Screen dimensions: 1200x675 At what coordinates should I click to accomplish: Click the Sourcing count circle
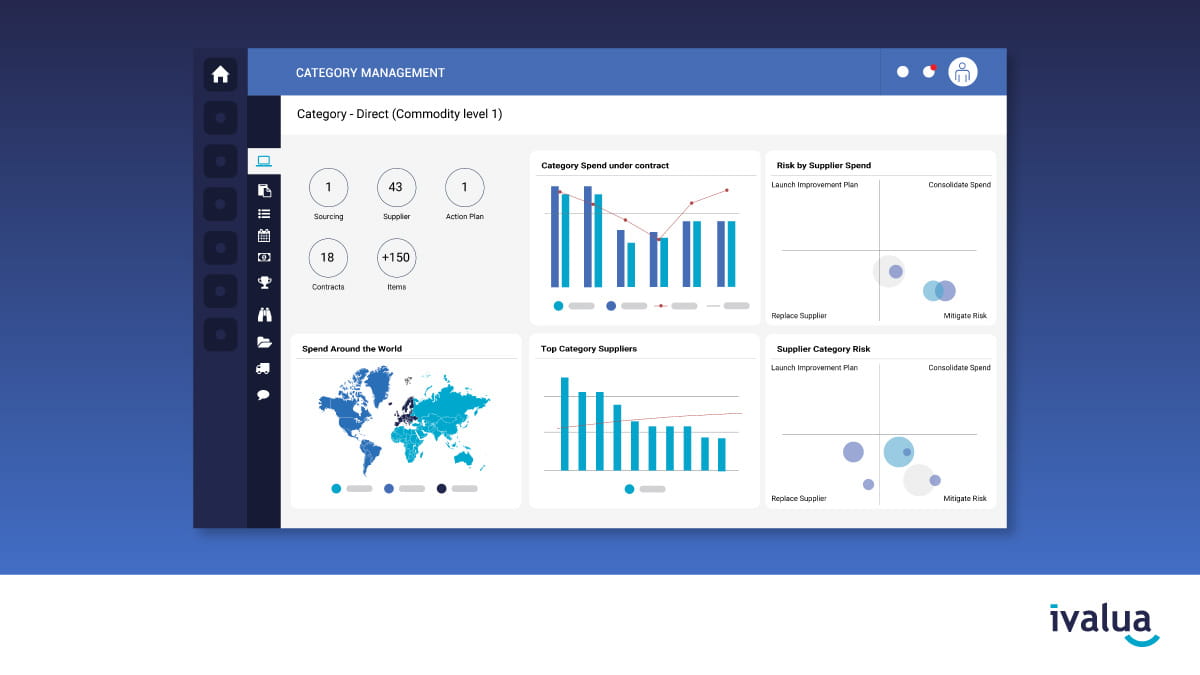pos(328,188)
